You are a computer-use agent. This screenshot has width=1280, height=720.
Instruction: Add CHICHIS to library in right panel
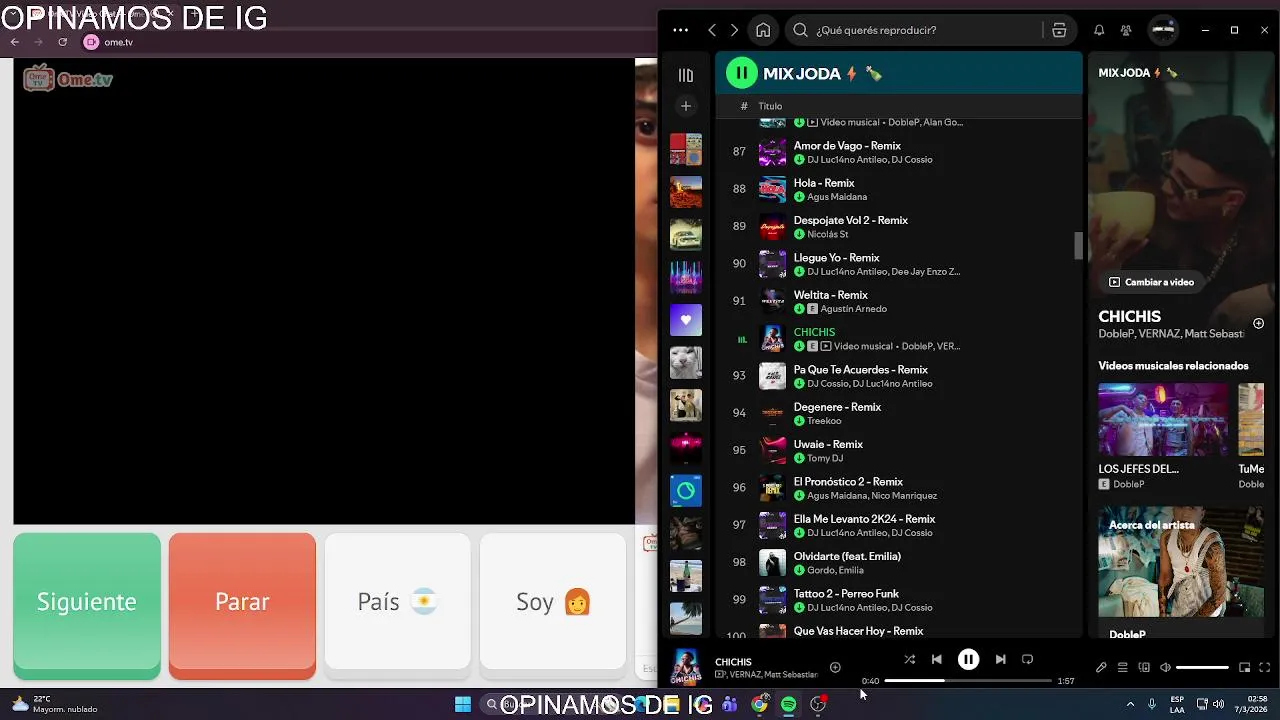click(1258, 323)
